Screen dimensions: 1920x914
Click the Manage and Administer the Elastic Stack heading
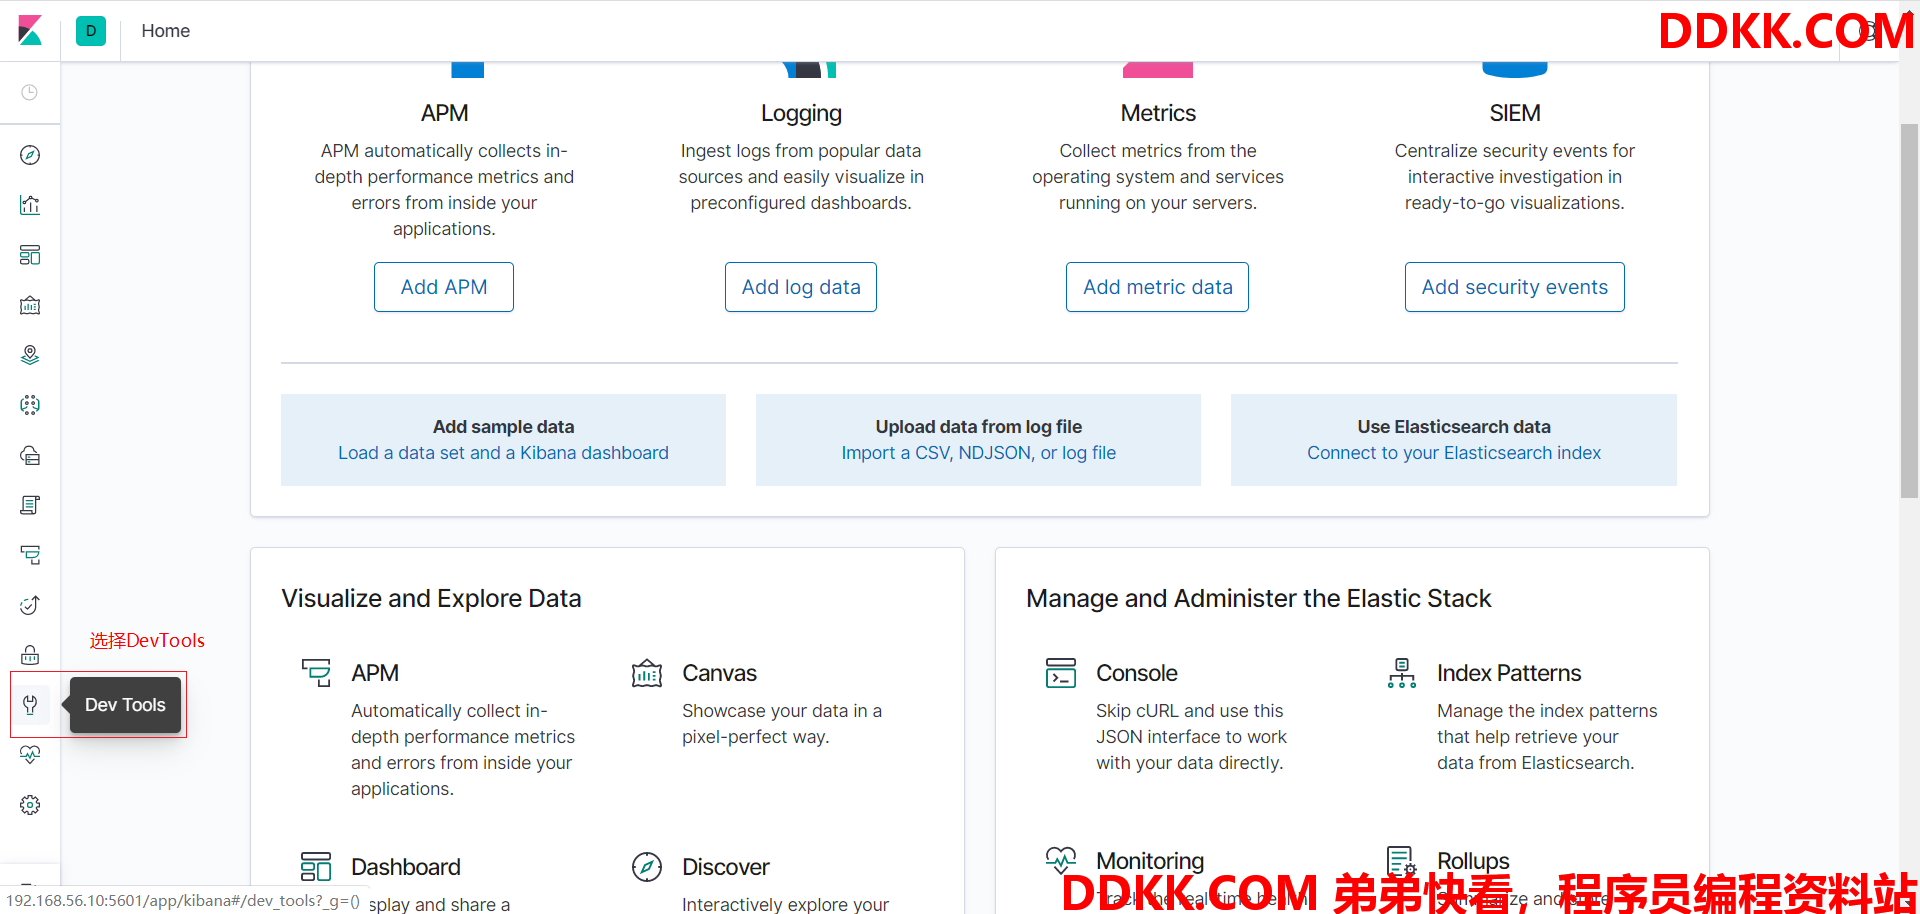click(1258, 598)
